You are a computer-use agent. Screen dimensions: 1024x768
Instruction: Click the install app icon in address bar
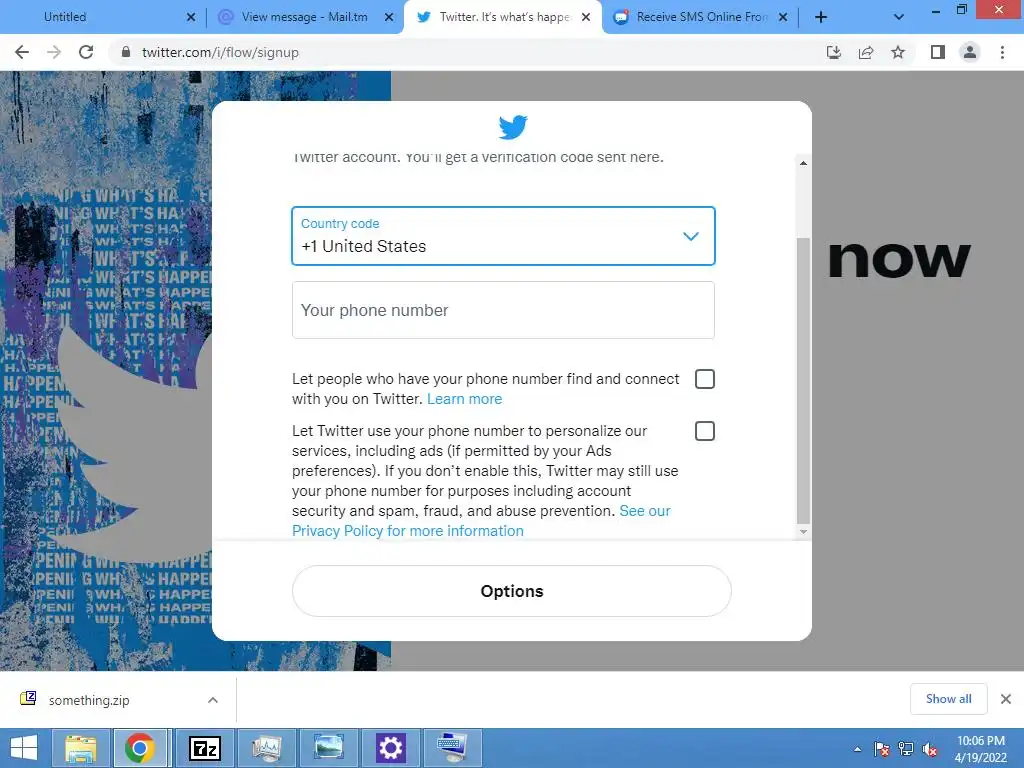833,52
